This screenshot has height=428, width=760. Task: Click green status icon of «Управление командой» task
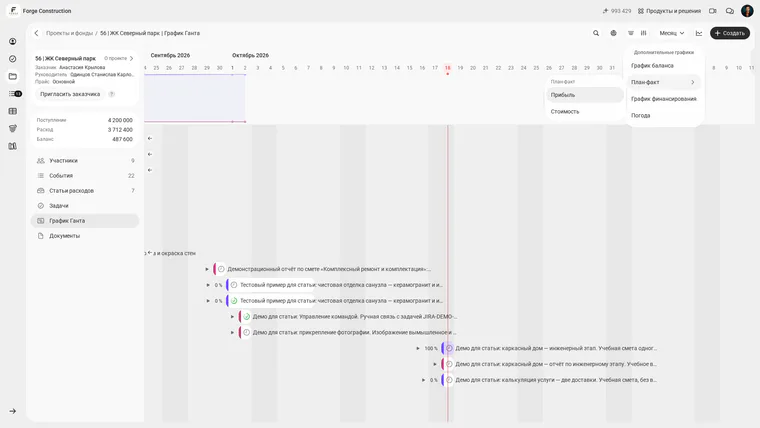point(246,317)
